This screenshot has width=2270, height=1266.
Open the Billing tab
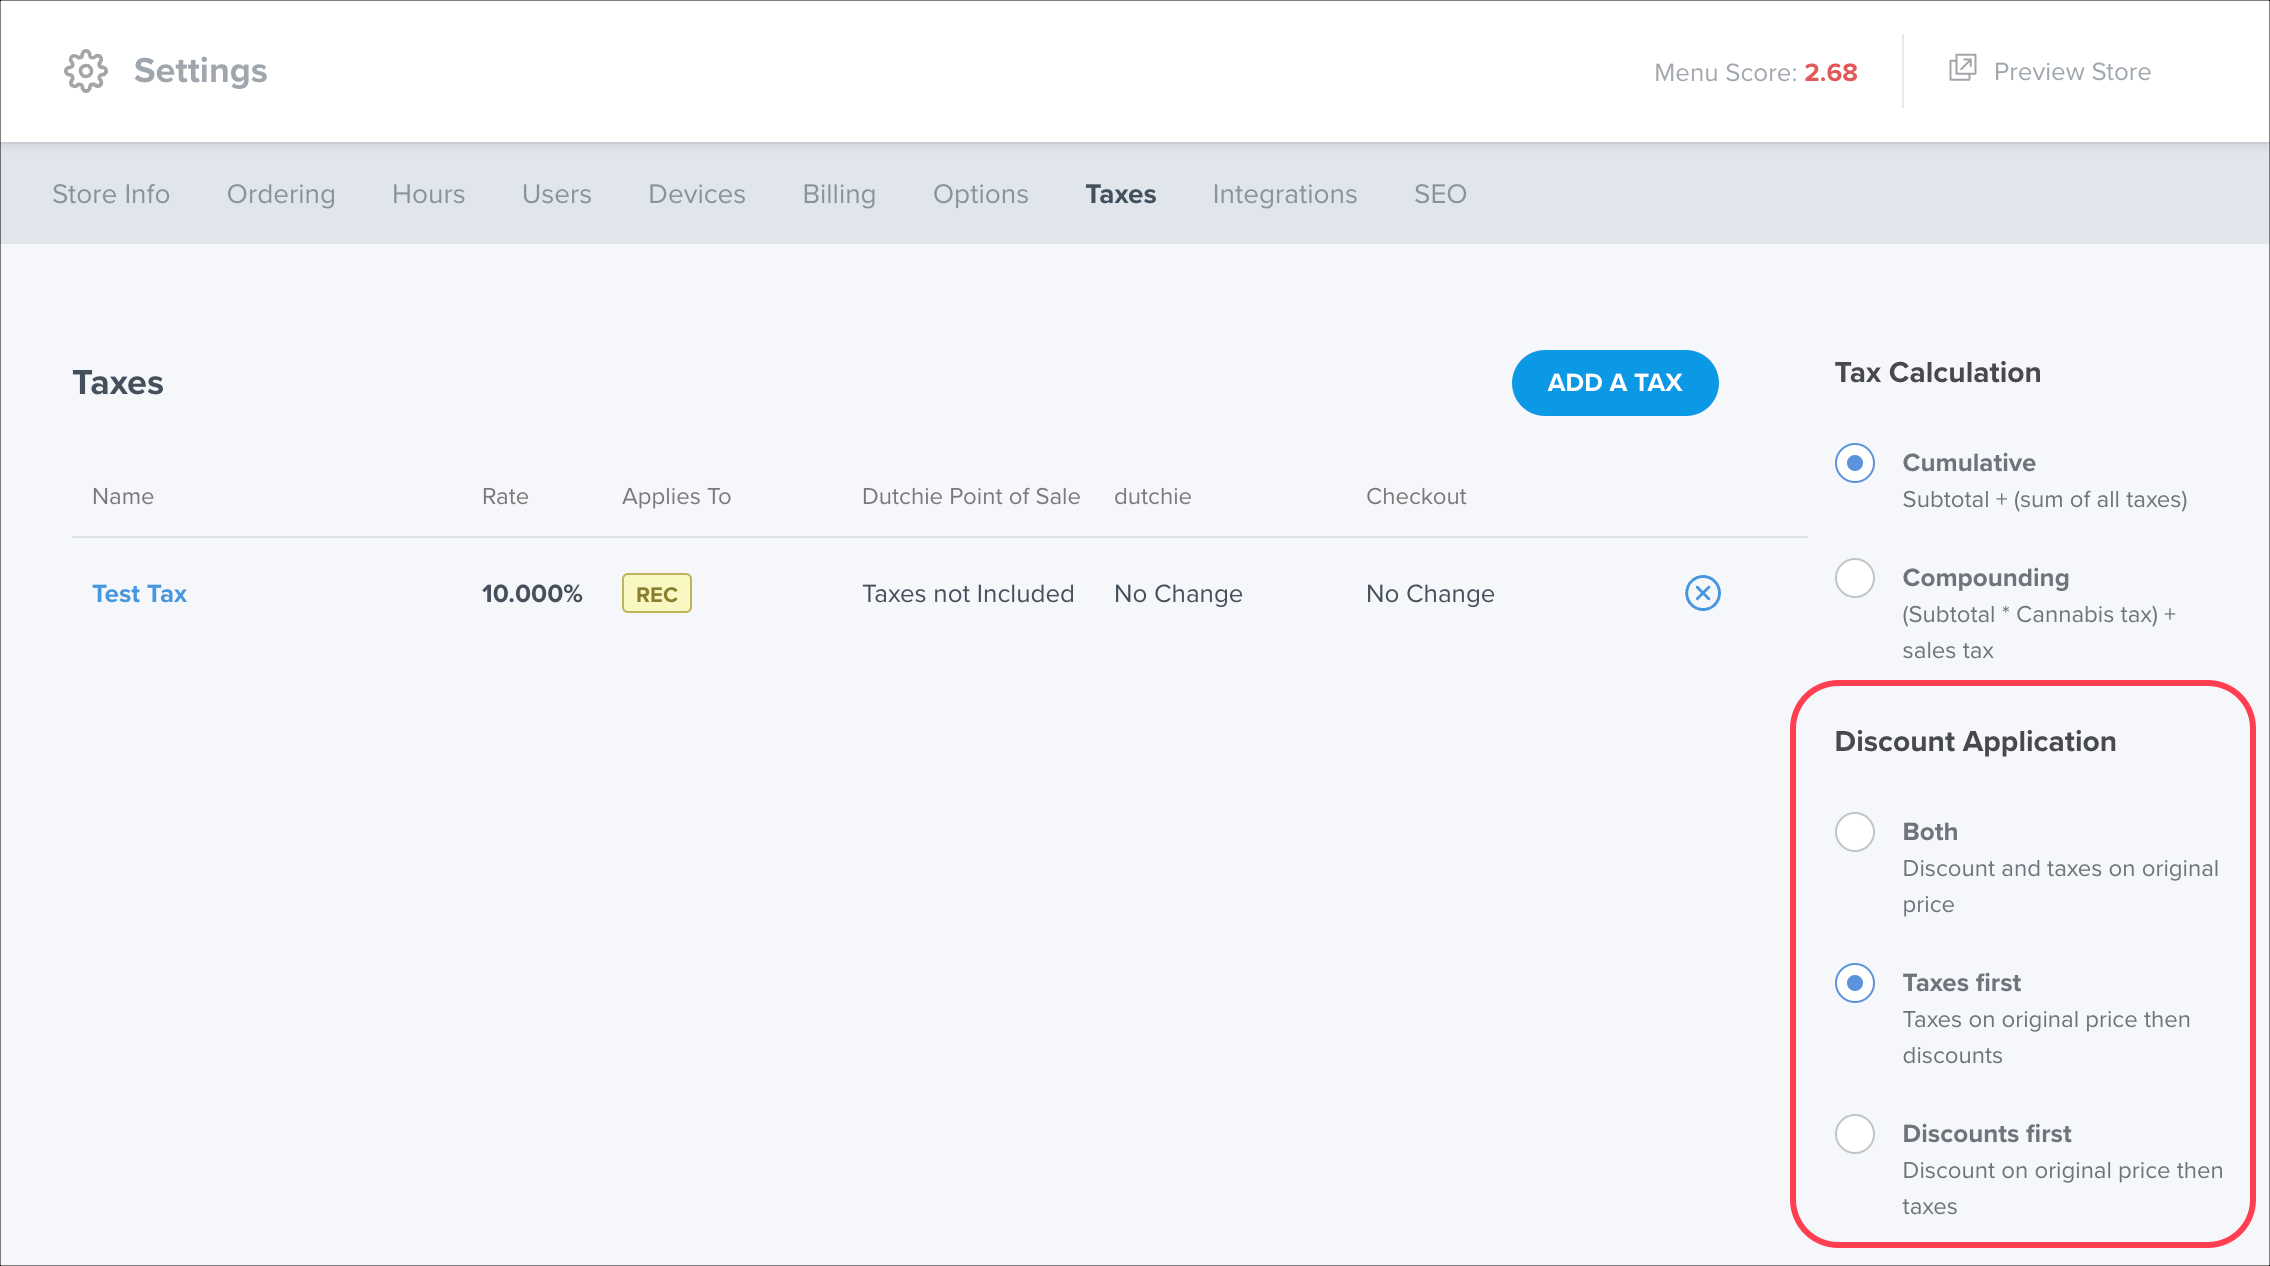pos(839,194)
